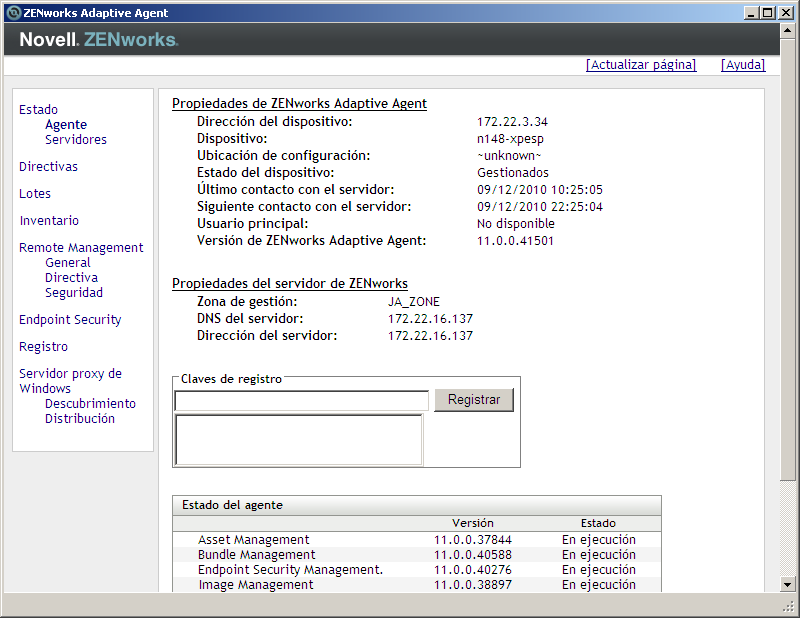Click the Actualizar página link

(641, 65)
